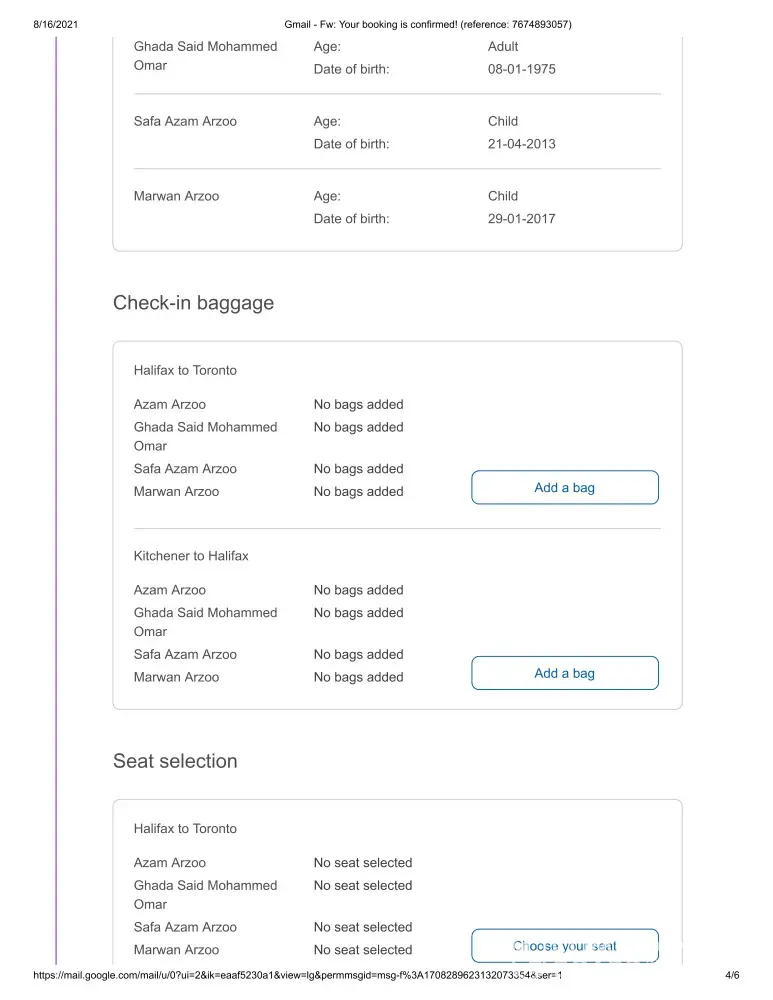Screen dimensions: 773x1000
Task: Select the Kitchener to Halifax route label
Action: pos(191,556)
